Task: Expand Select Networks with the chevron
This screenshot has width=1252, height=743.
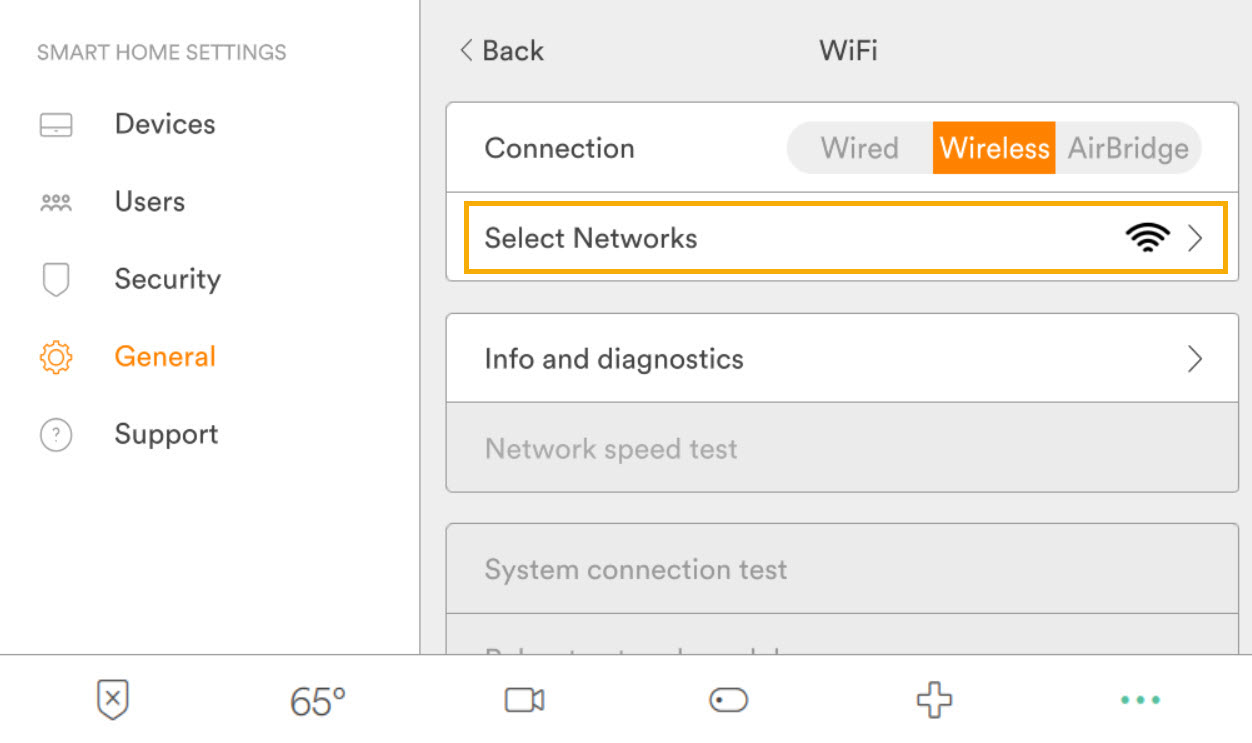Action: tap(1195, 238)
